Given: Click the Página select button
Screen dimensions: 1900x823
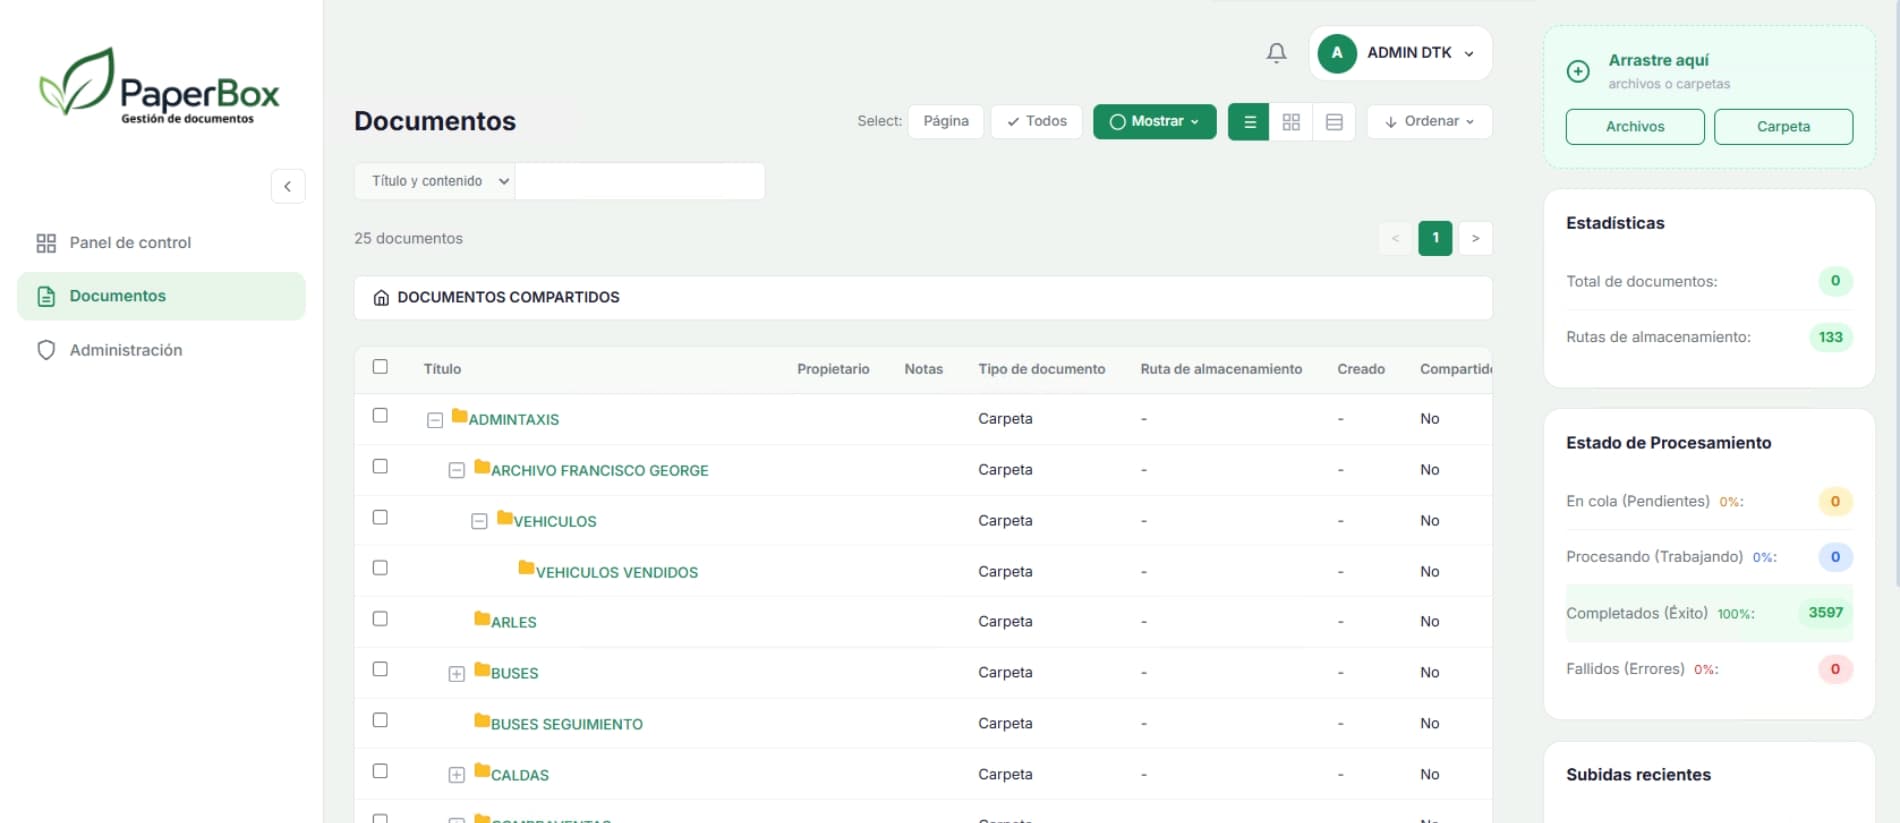Looking at the screenshot, I should click(x=946, y=122).
